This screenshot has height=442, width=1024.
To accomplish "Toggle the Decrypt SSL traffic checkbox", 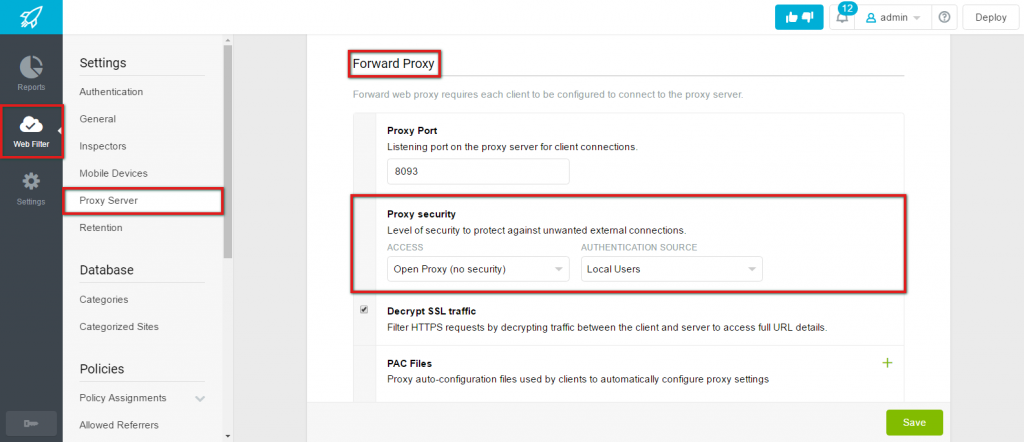I will pyautogui.click(x=364, y=310).
